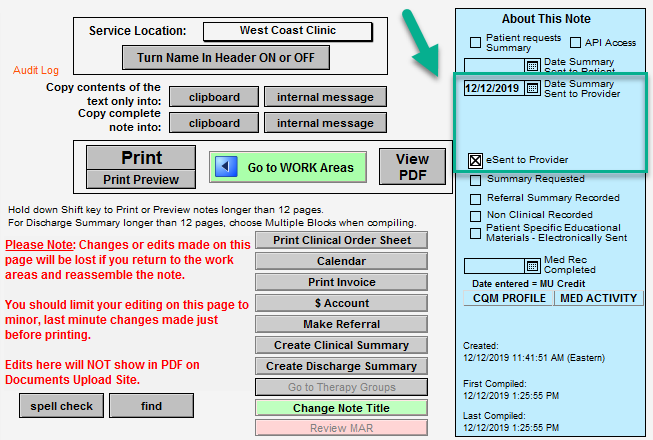Open the CQM PROFILE tab
This screenshot has height=440, width=653.
click(x=510, y=298)
